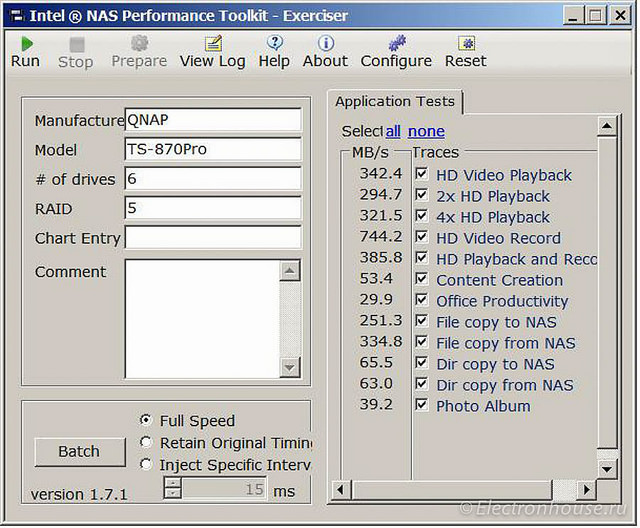The height and width of the screenshot is (528, 640).
Task: Click the 342.4 MB/s value
Action: [x=381, y=173]
